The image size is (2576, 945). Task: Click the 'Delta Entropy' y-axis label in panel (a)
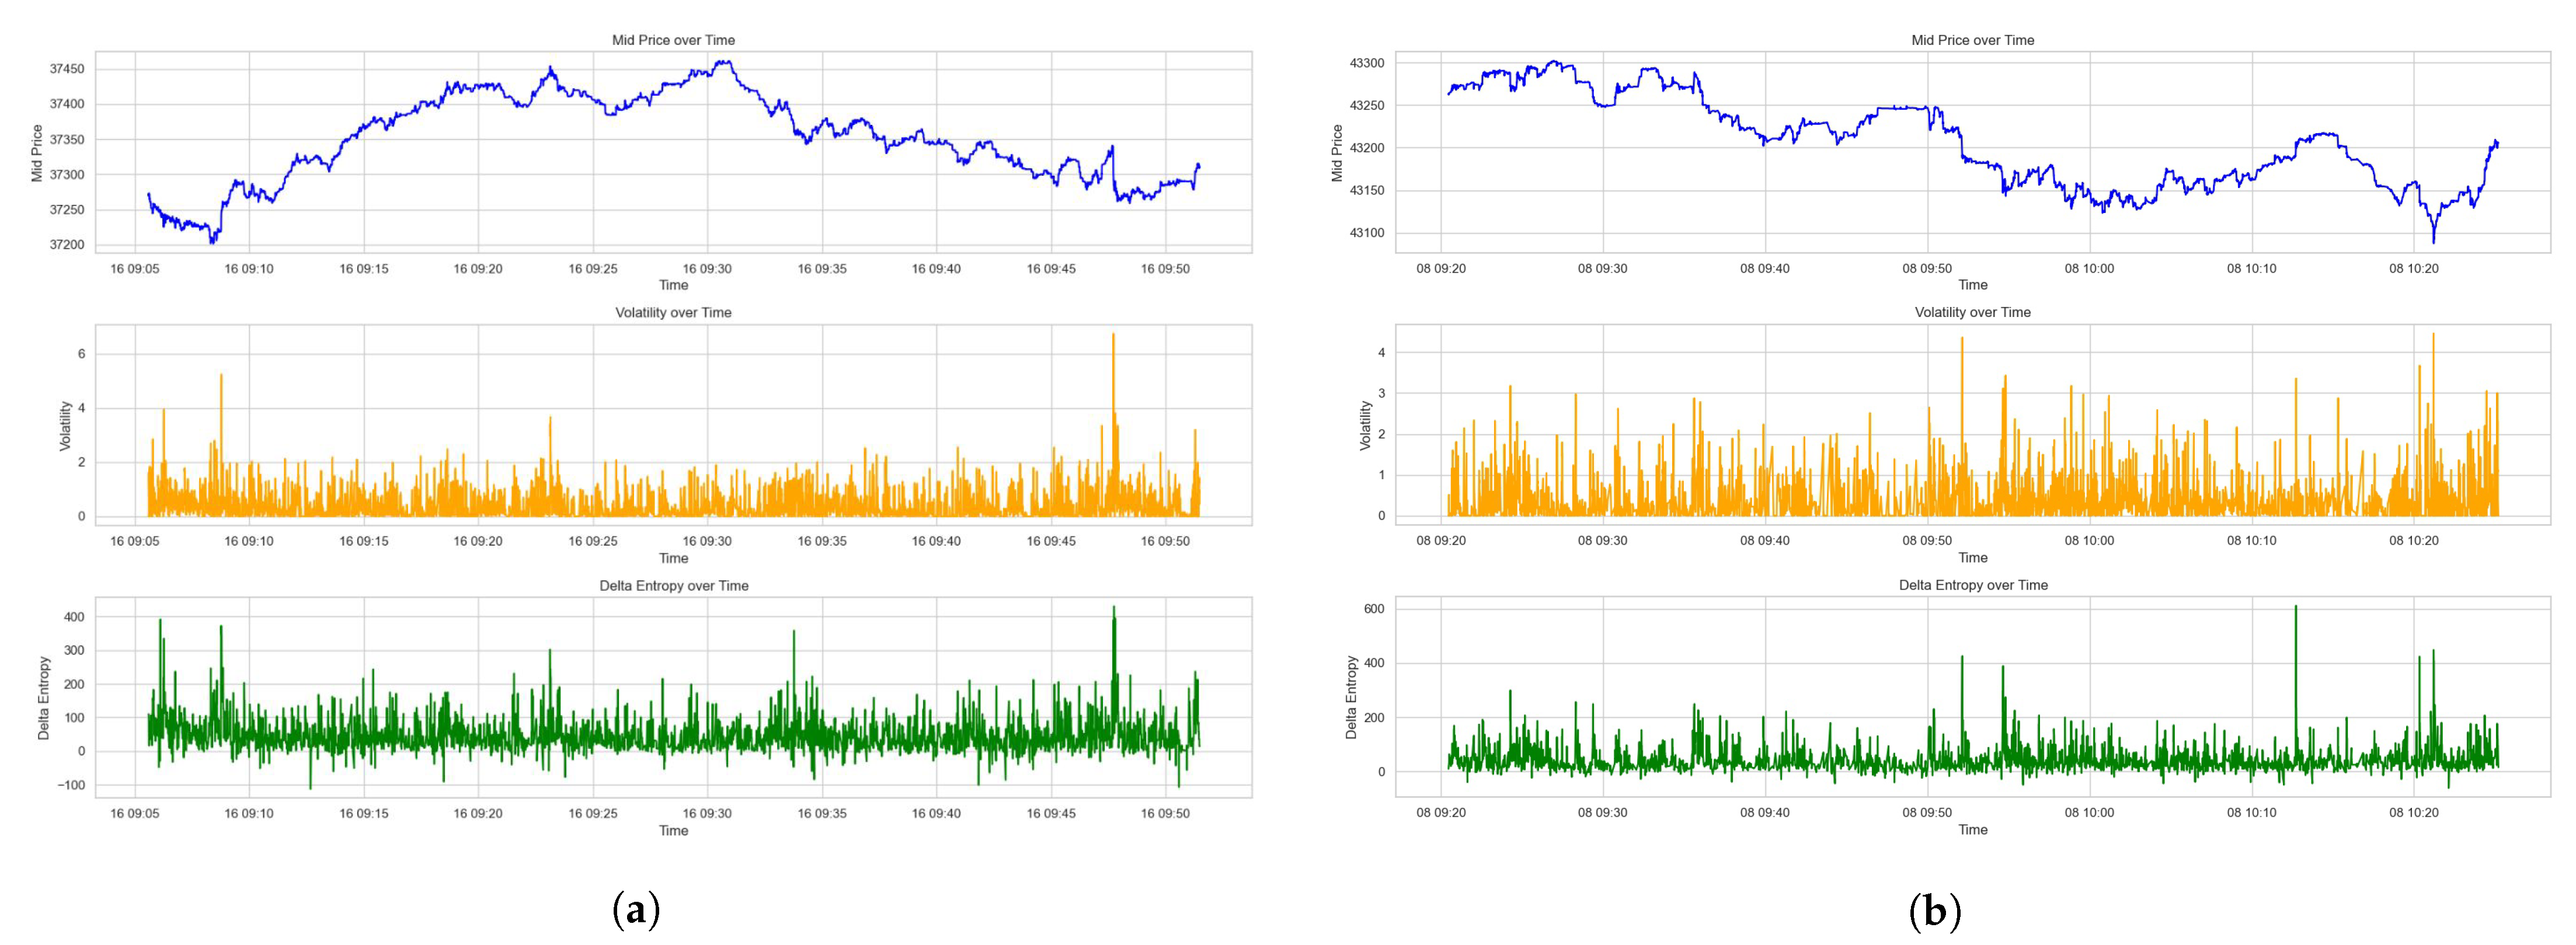click(x=43, y=698)
